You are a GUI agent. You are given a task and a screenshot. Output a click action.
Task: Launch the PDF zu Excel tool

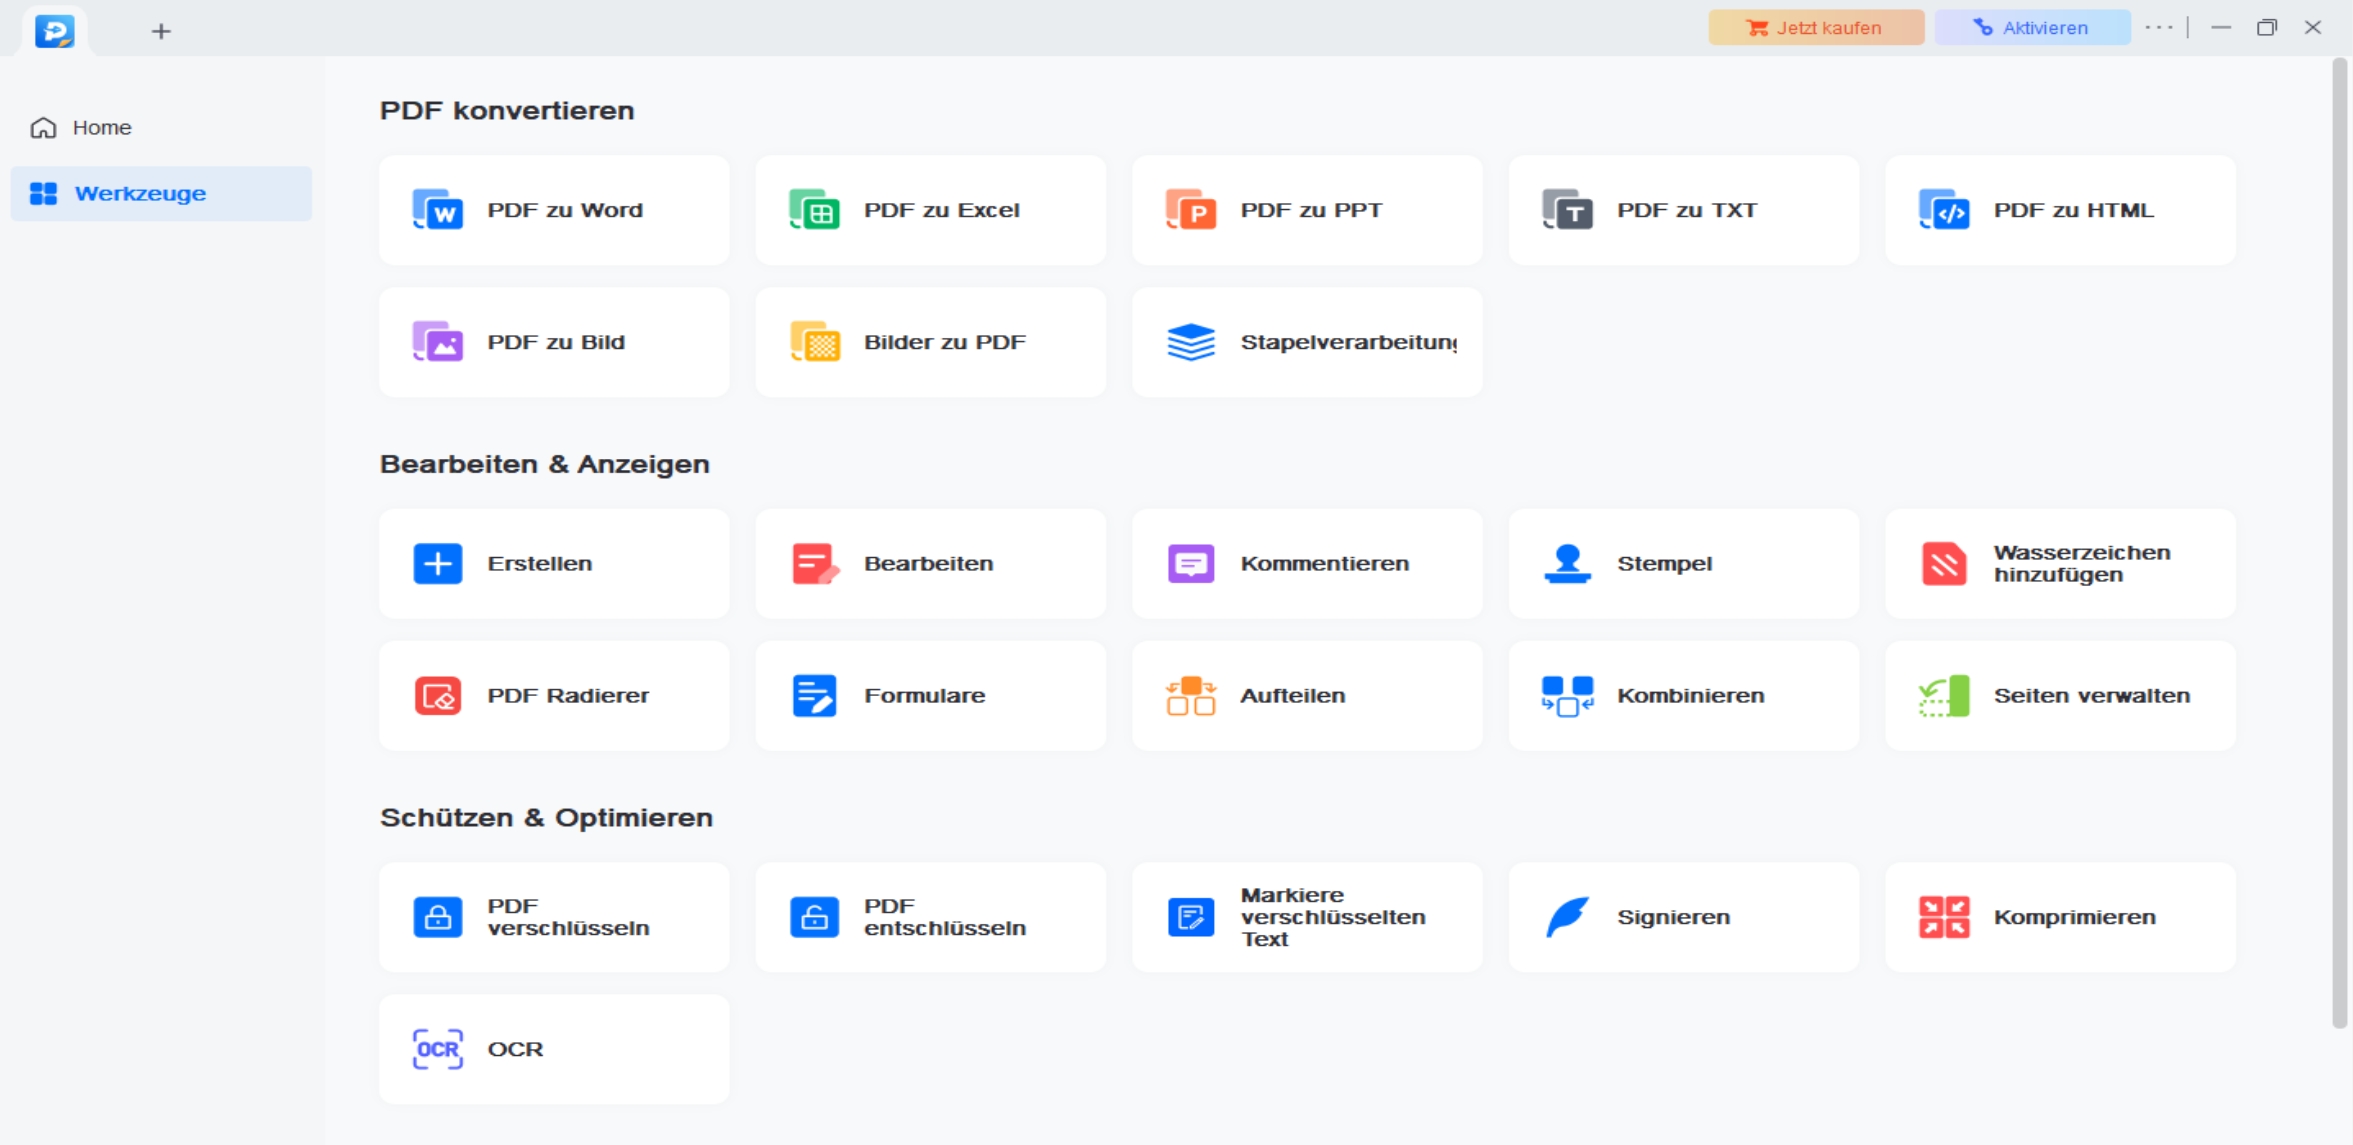[930, 210]
